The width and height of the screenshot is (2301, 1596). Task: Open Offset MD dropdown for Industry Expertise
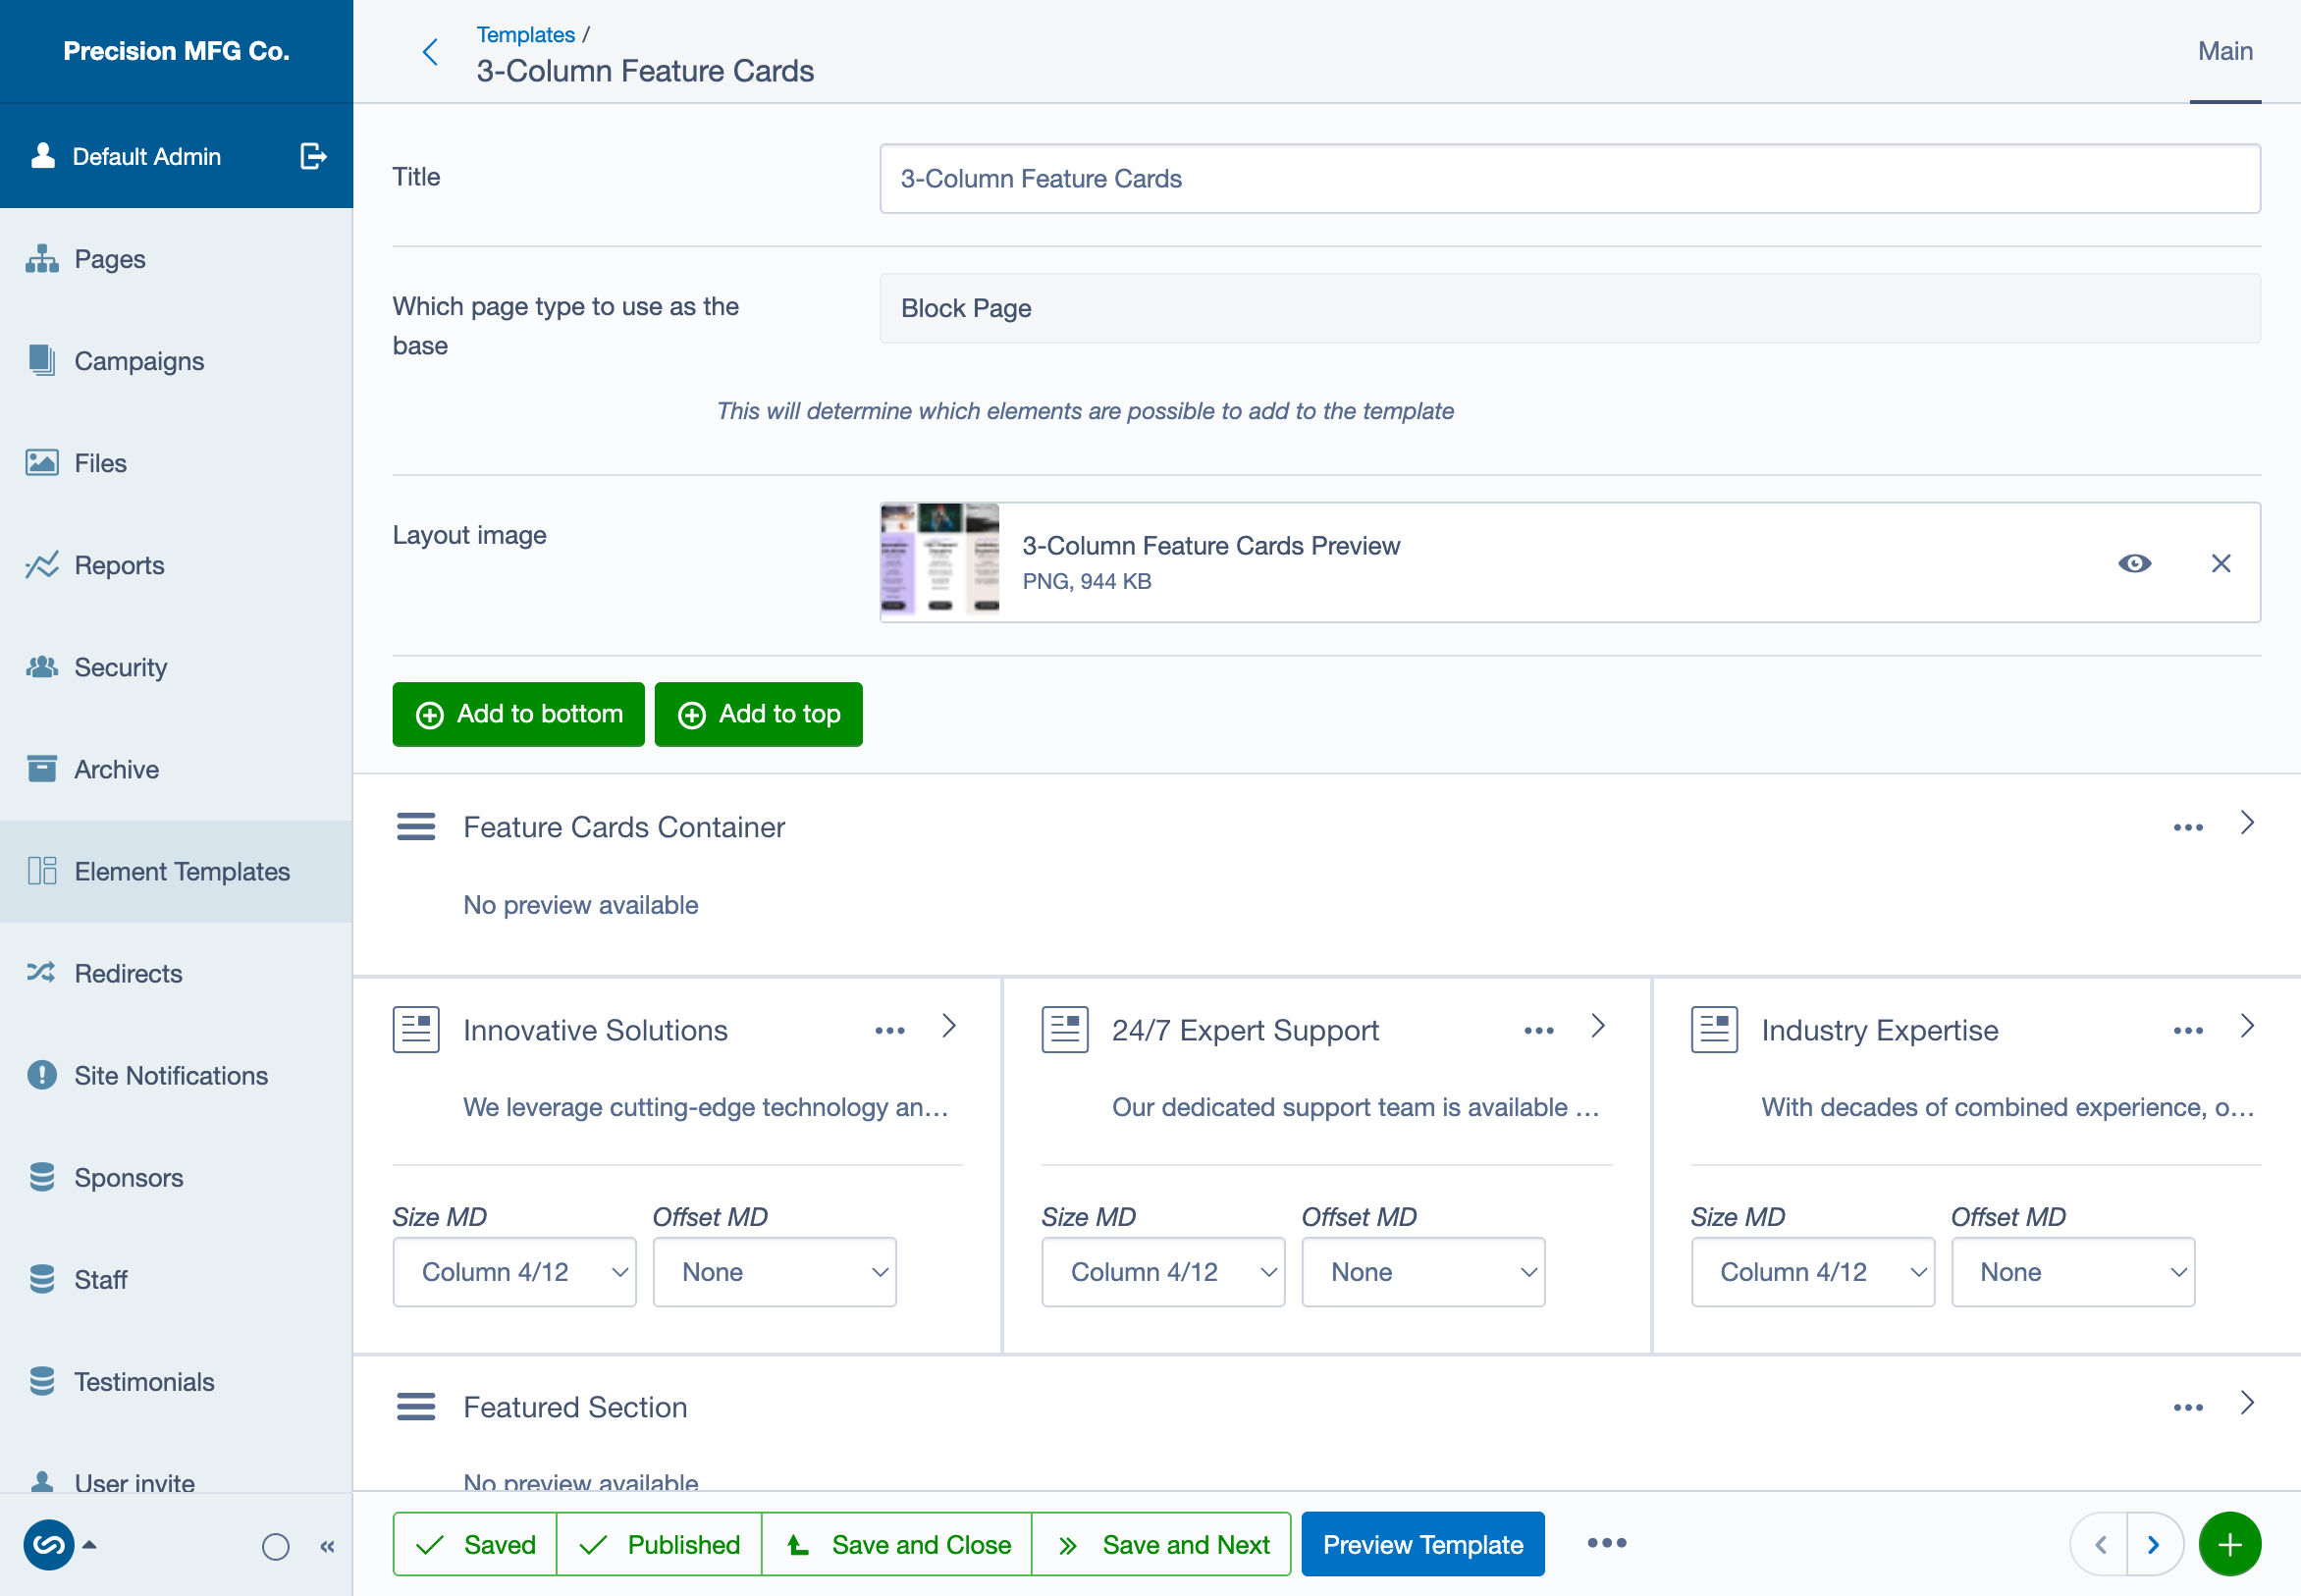tap(2073, 1272)
